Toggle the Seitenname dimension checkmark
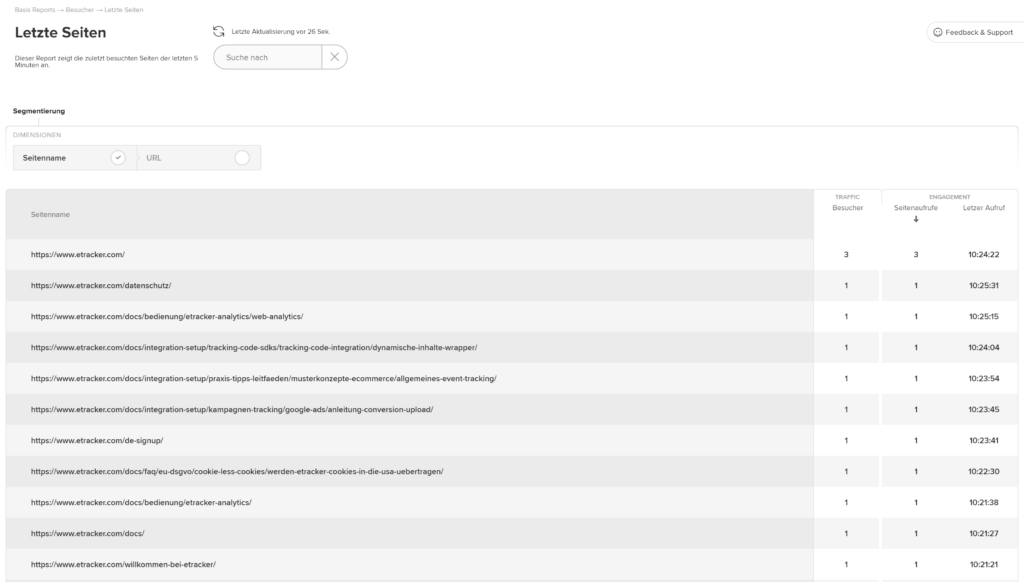This screenshot has width=1024, height=582. coord(118,158)
